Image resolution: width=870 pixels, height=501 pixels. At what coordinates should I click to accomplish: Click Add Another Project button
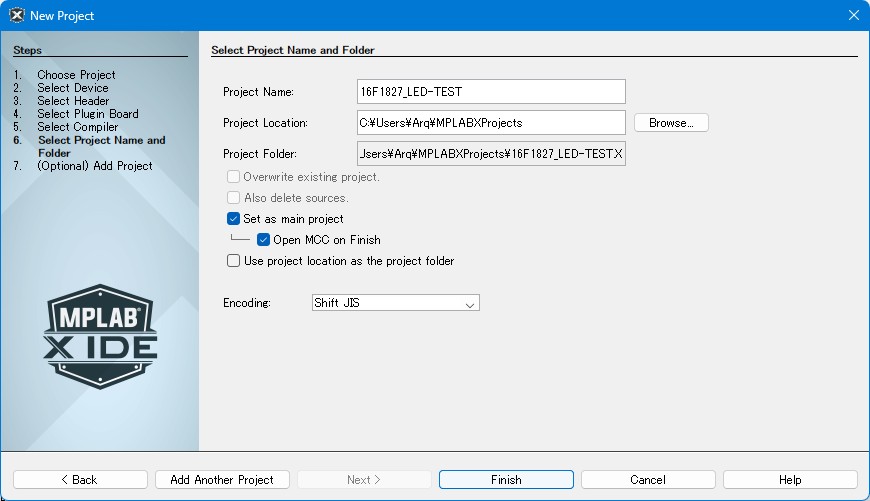(222, 480)
